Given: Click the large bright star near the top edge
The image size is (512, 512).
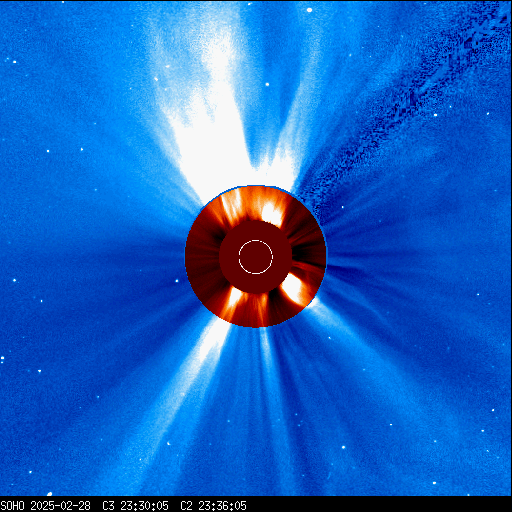Looking at the screenshot, I should pos(309,10).
